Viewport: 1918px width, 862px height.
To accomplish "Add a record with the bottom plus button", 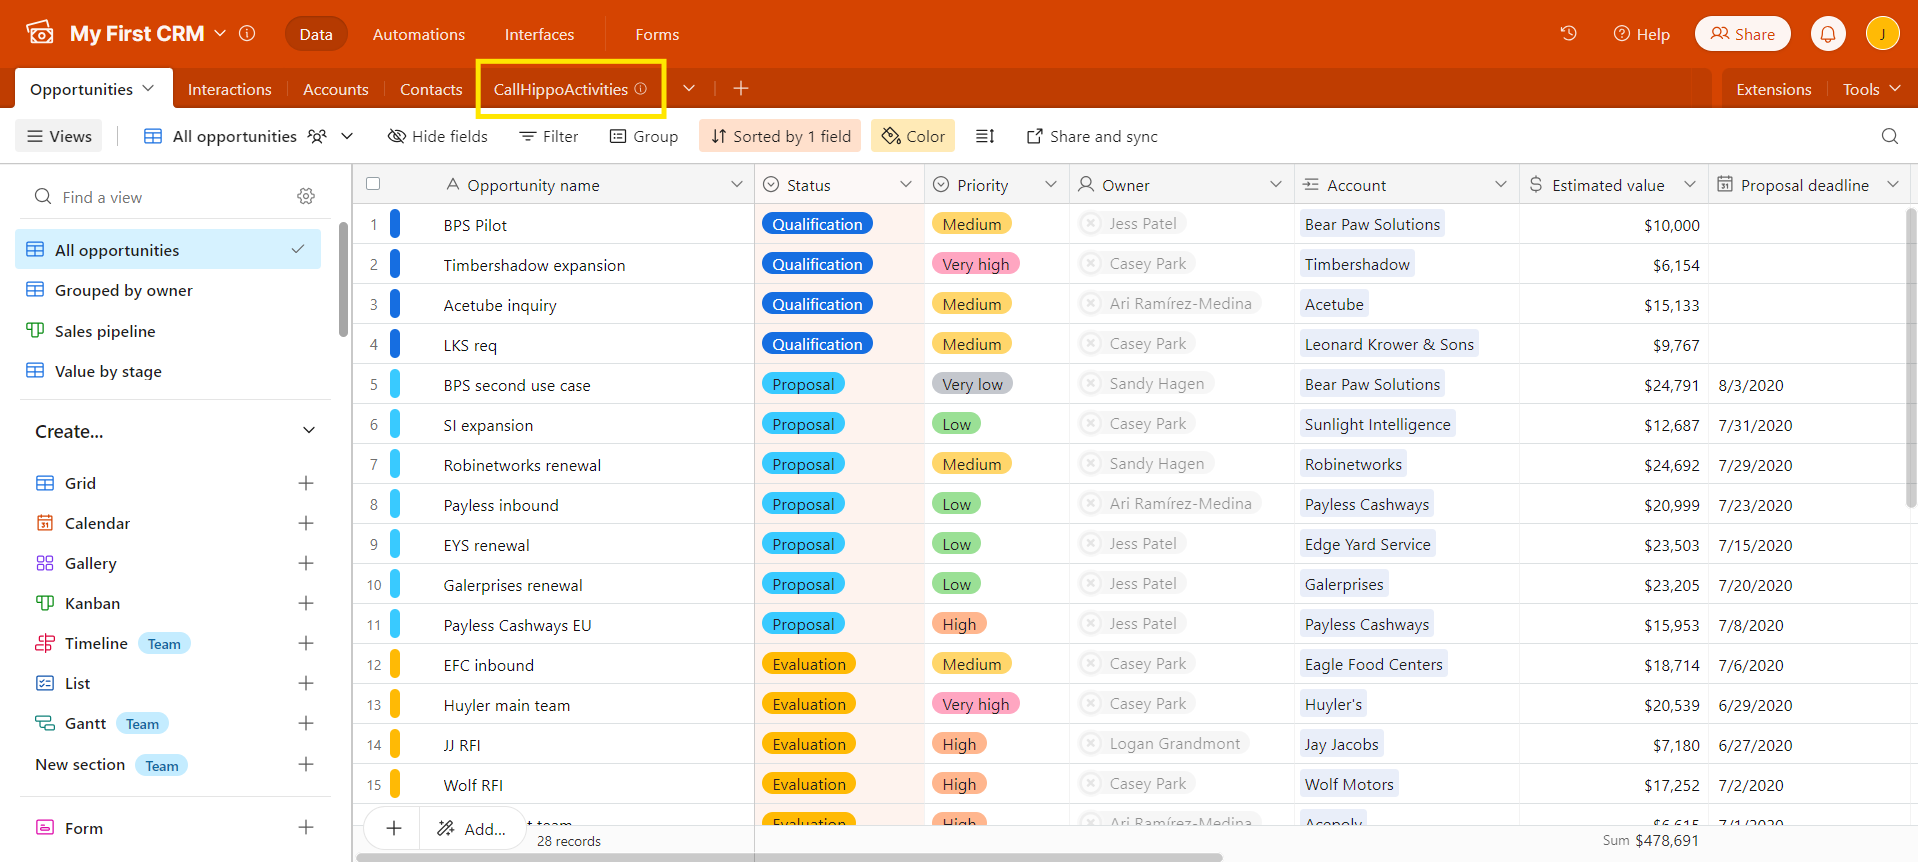I will click(394, 828).
